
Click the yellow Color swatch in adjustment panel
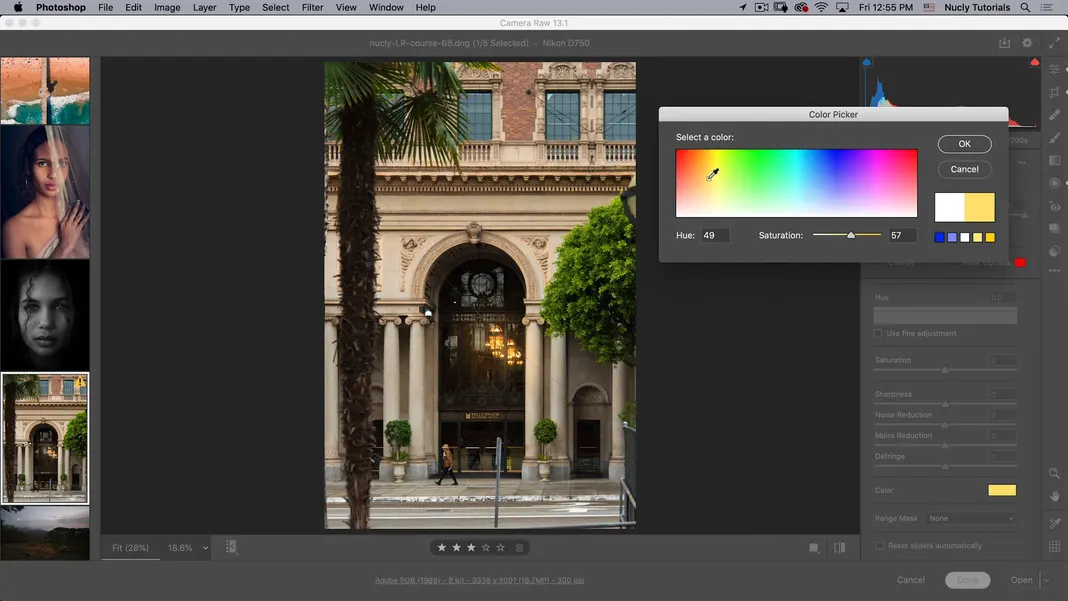click(x=1002, y=490)
